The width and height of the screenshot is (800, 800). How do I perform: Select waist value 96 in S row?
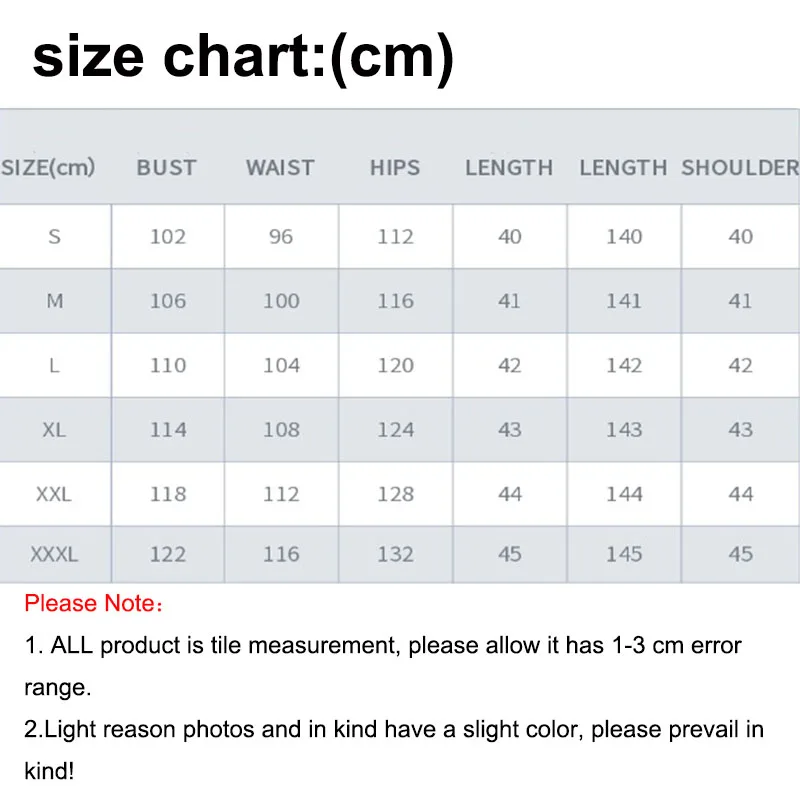coord(281,237)
